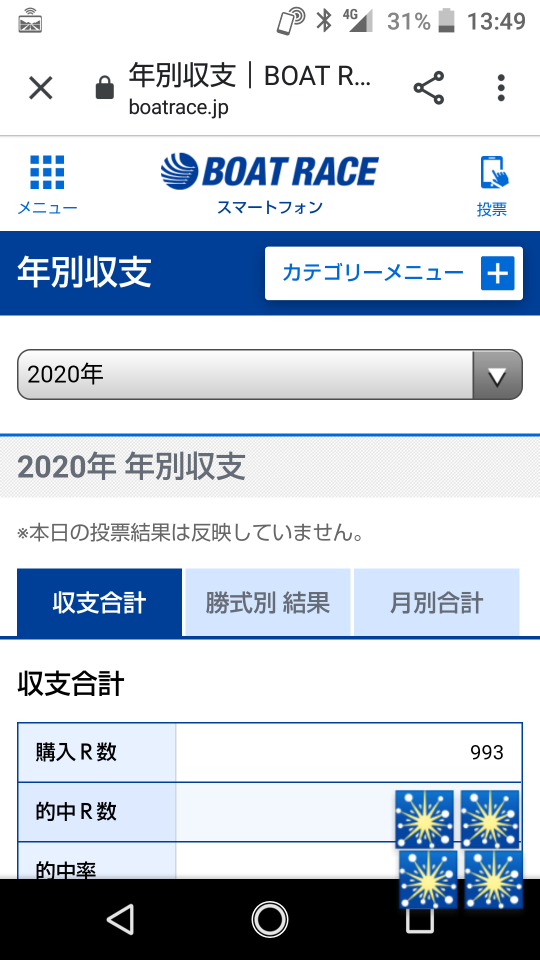Tap the Android home circle button

click(x=270, y=919)
